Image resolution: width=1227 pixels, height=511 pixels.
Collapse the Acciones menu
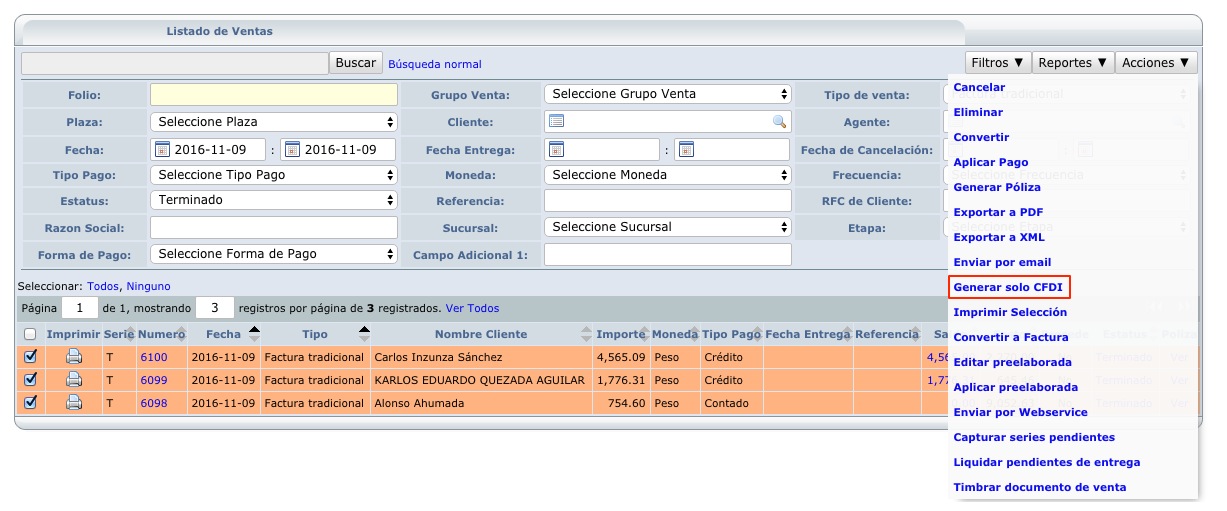click(x=1156, y=62)
